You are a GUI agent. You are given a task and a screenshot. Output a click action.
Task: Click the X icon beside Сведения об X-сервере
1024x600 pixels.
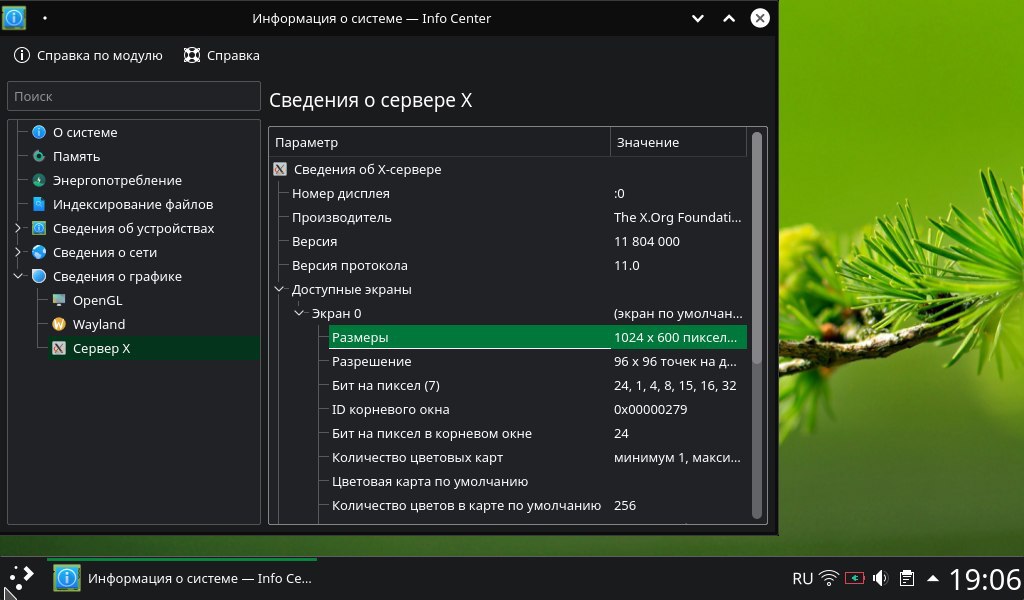pyautogui.click(x=280, y=170)
